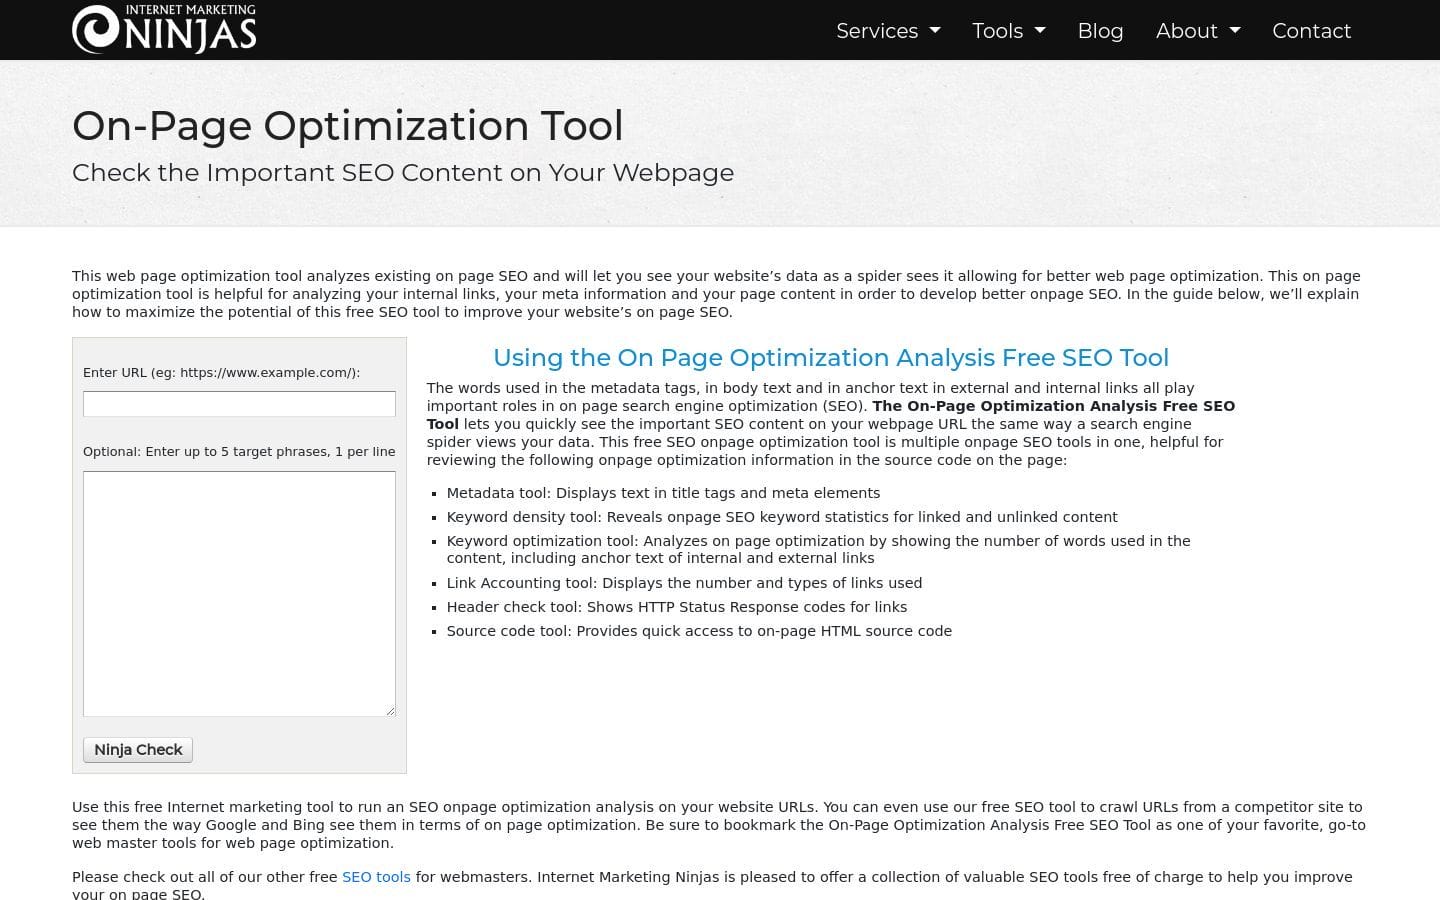Click the Source code tool bullet item
The image size is (1440, 900).
699,631
